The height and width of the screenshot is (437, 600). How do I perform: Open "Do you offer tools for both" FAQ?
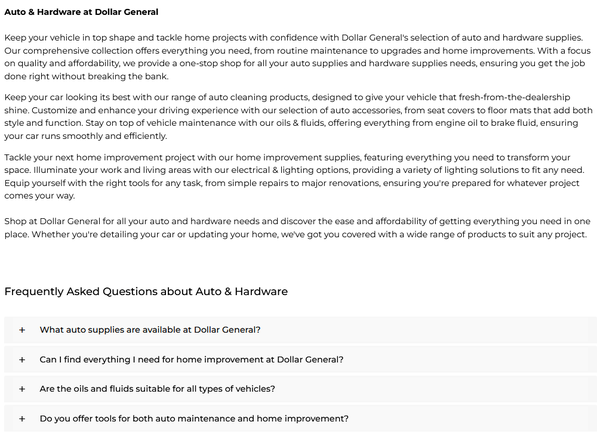(x=194, y=418)
